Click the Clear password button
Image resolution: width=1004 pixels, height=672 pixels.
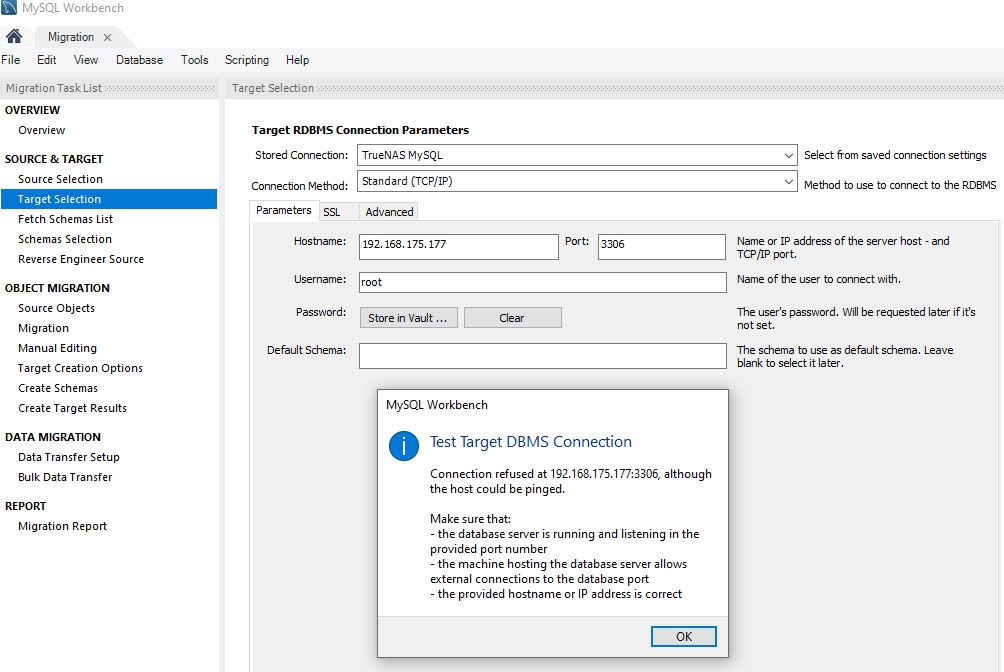(512, 318)
